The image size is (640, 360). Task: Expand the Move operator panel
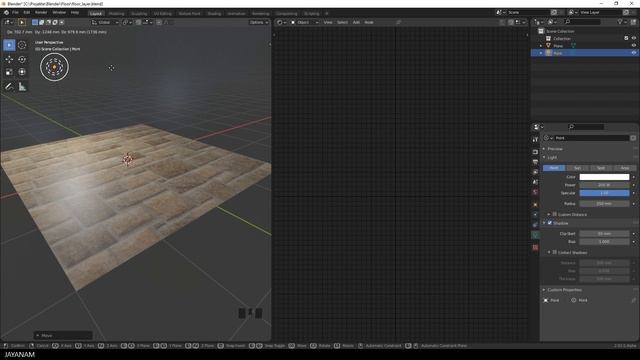[63, 336]
